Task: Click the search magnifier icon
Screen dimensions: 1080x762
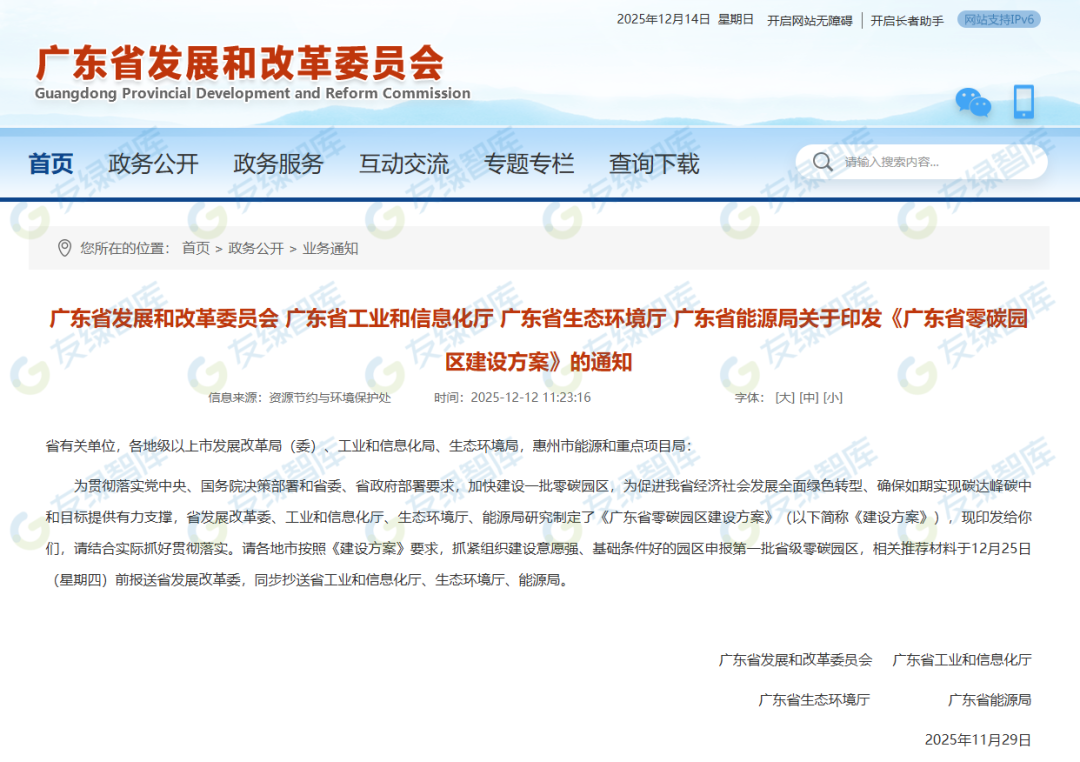Action: tap(822, 162)
